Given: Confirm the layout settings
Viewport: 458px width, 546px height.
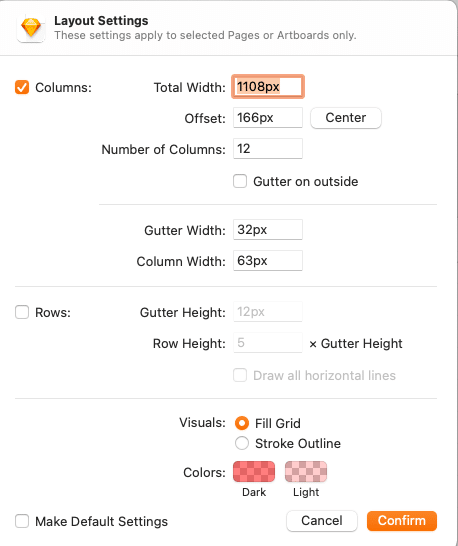Looking at the screenshot, I should (x=402, y=521).
